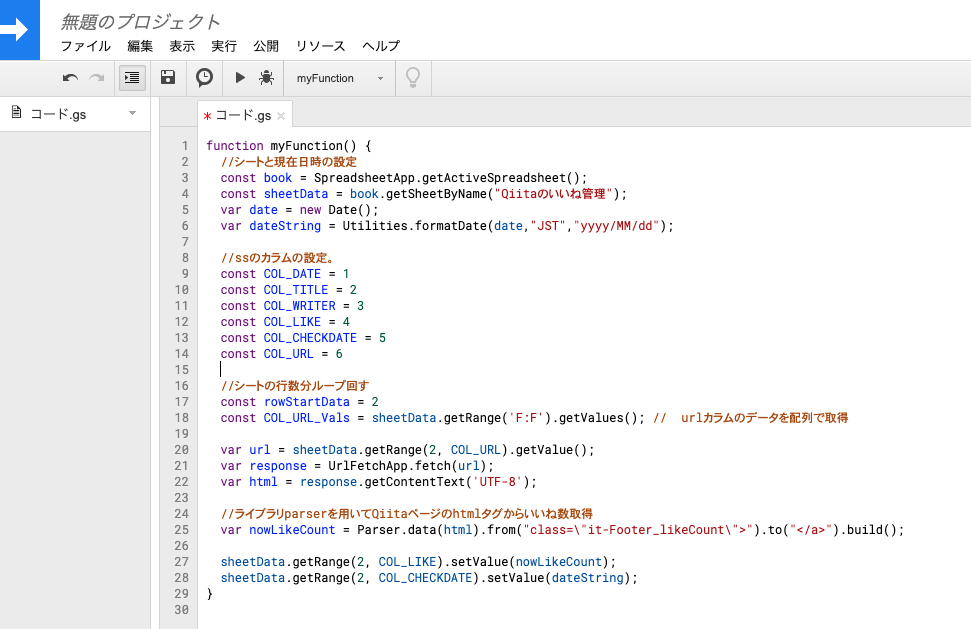Open current project's triggers clock icon
Screen dimensions: 971x629
tap(203, 77)
